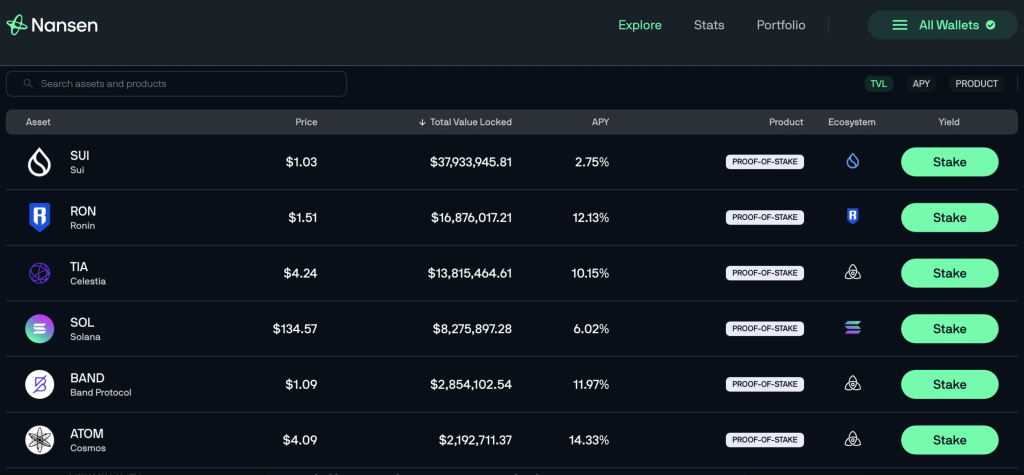Click the 14.33% APY value
This screenshot has width=1024, height=475.
tap(589, 440)
